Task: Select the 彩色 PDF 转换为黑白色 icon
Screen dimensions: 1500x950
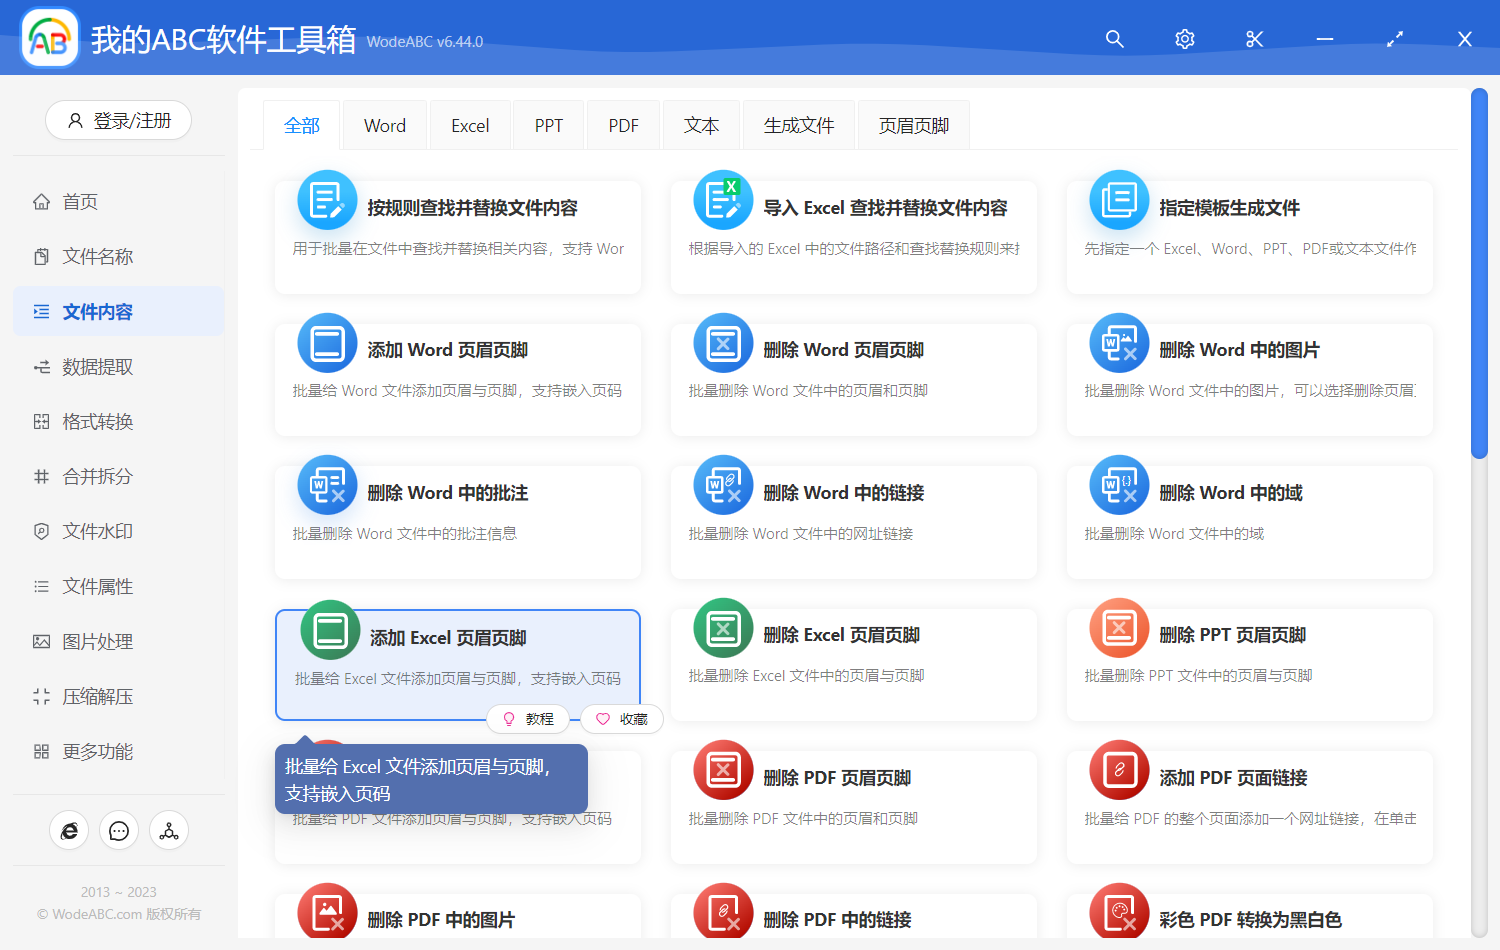Action: pos(1118,912)
